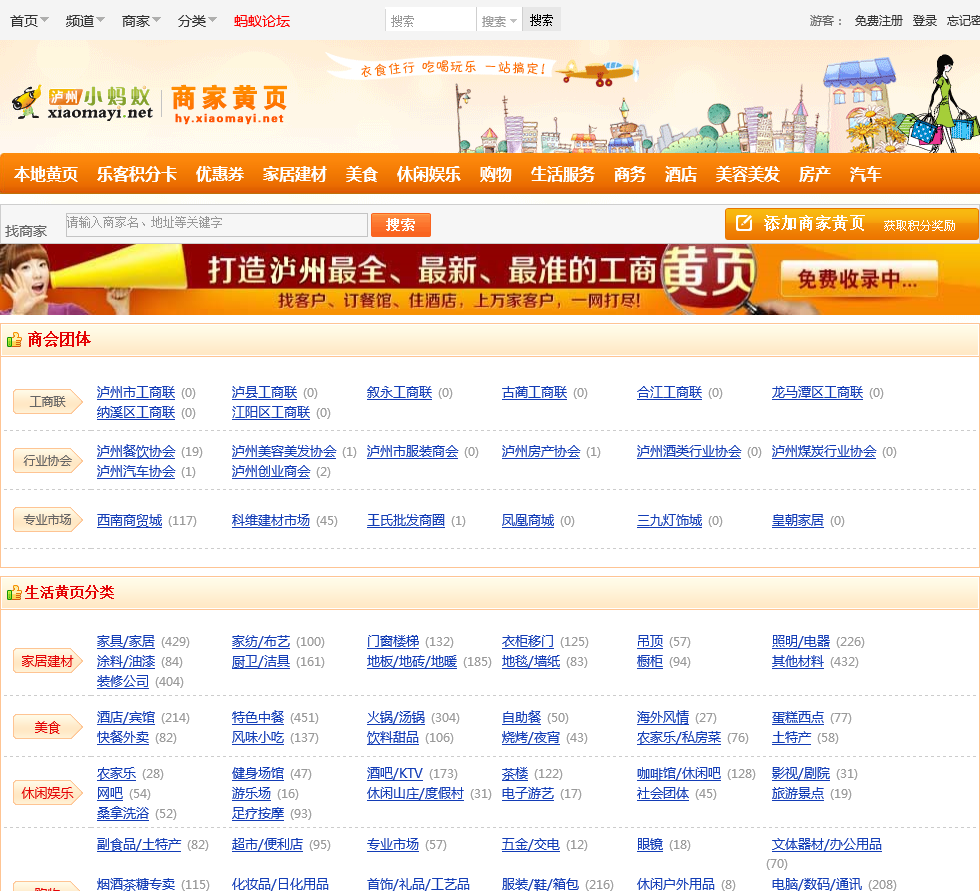Expand the 商家 dropdown in top bar

(x=141, y=21)
